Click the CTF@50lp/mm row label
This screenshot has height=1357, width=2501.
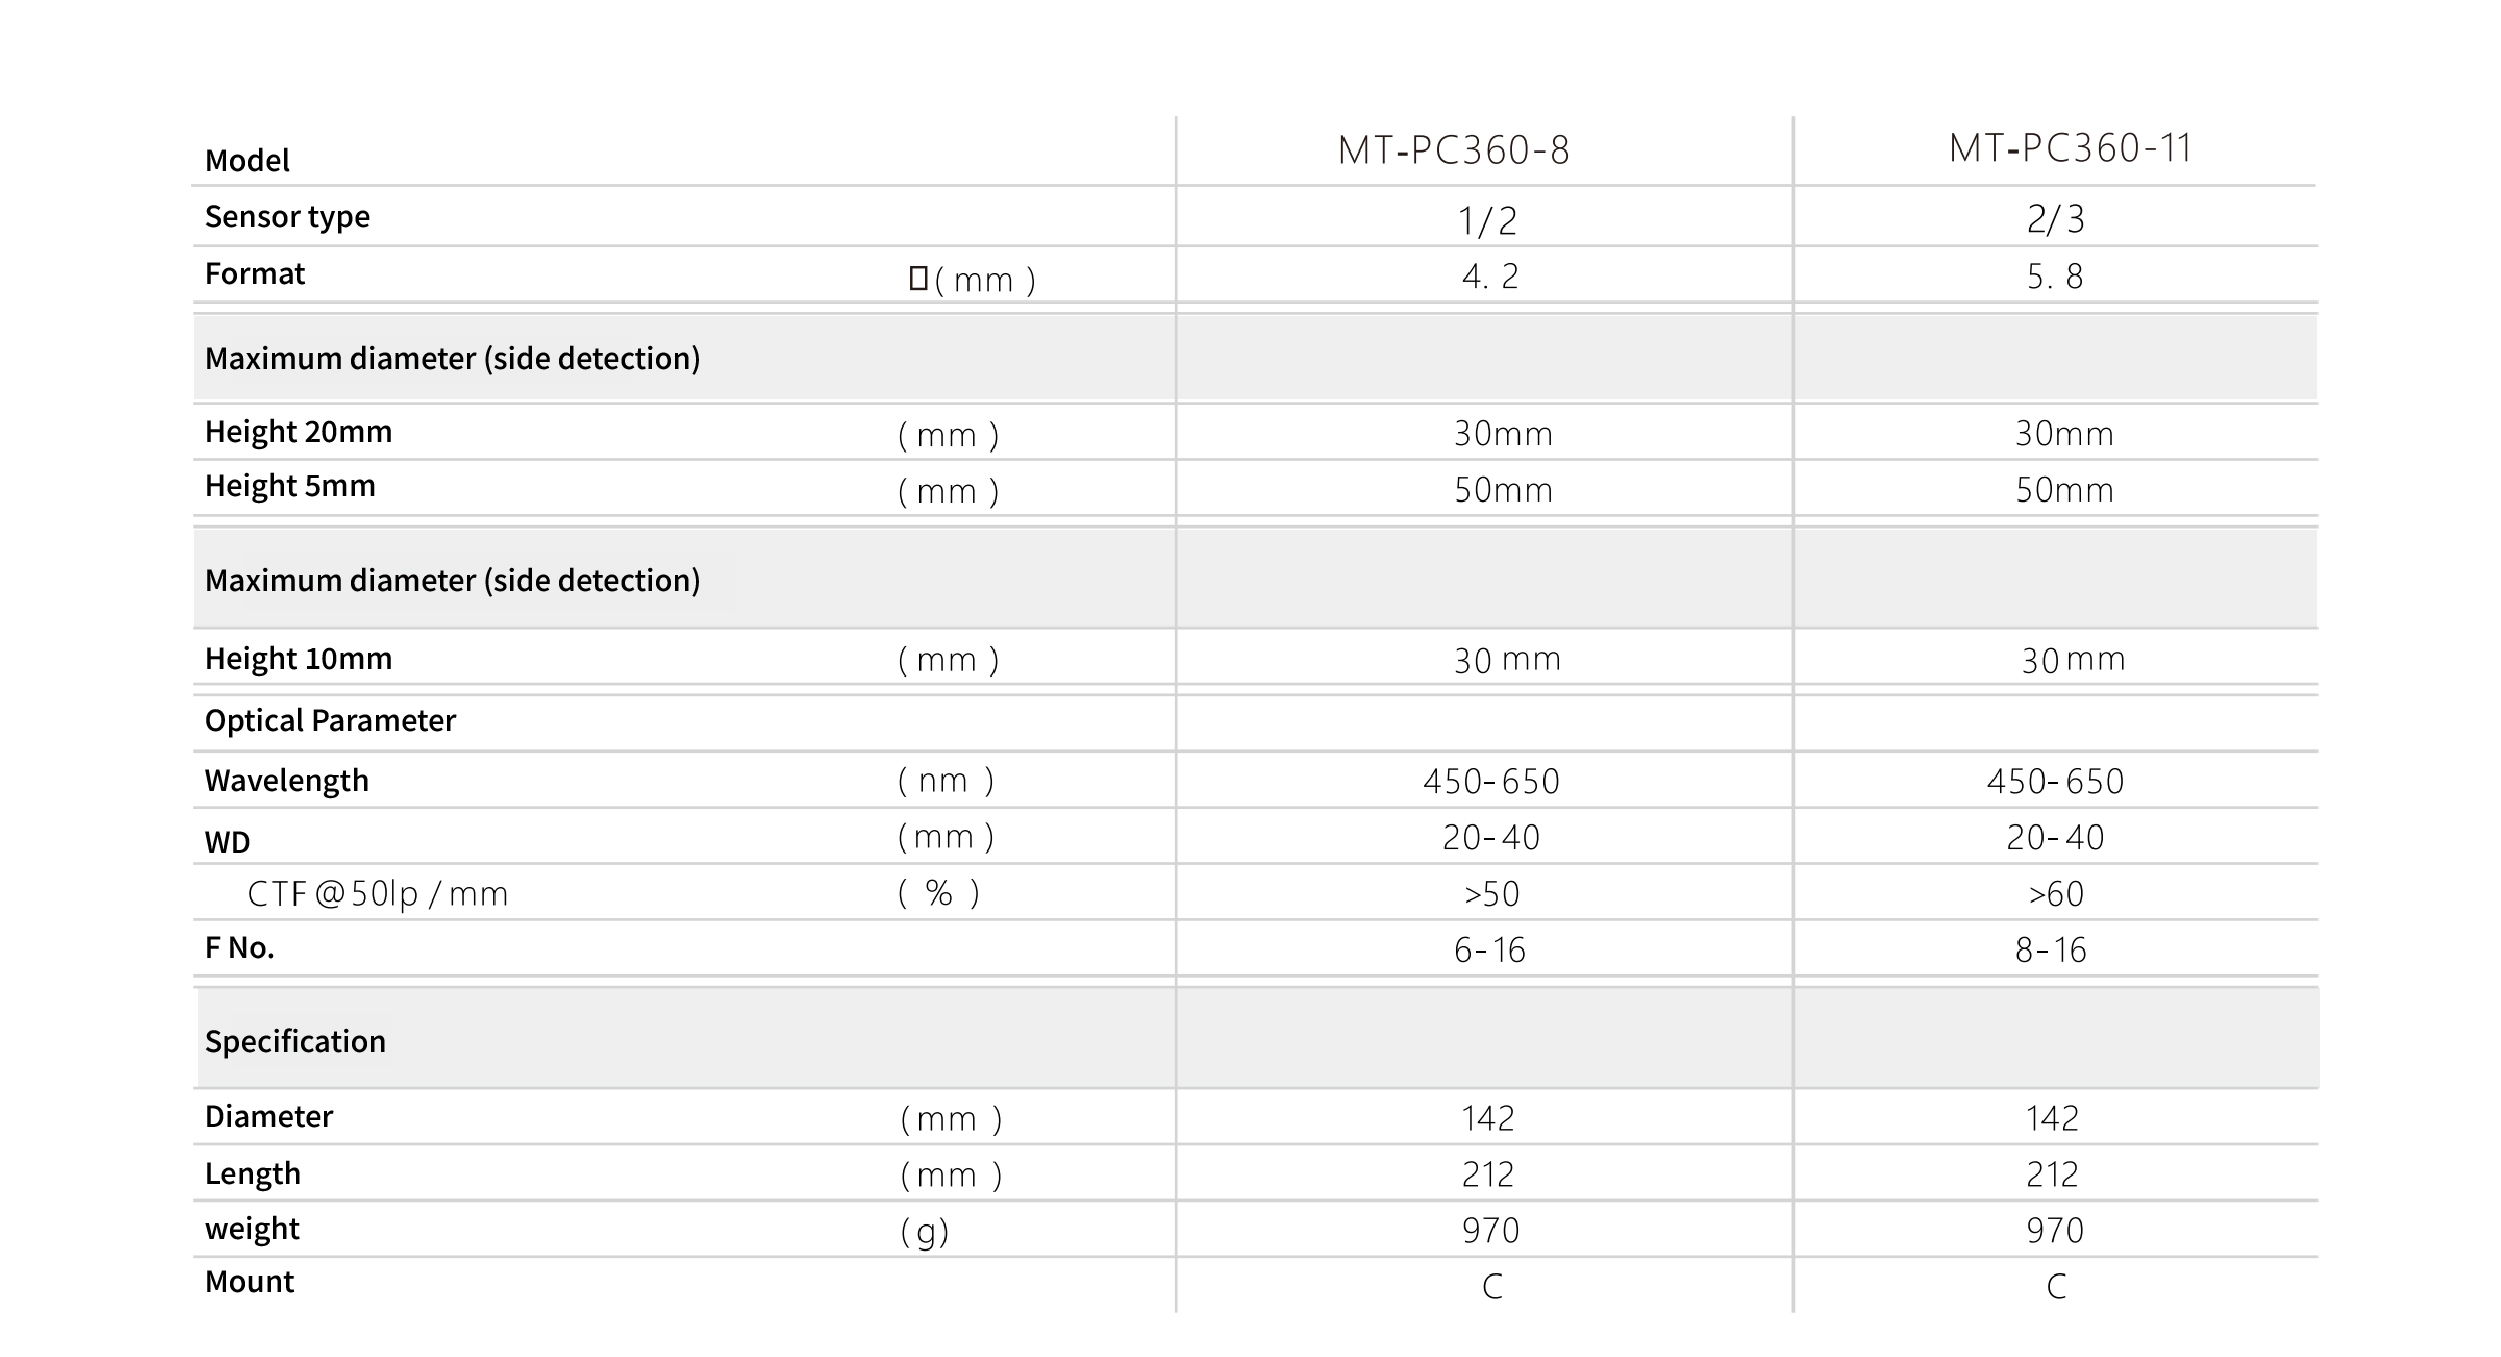pyautogui.click(x=377, y=894)
